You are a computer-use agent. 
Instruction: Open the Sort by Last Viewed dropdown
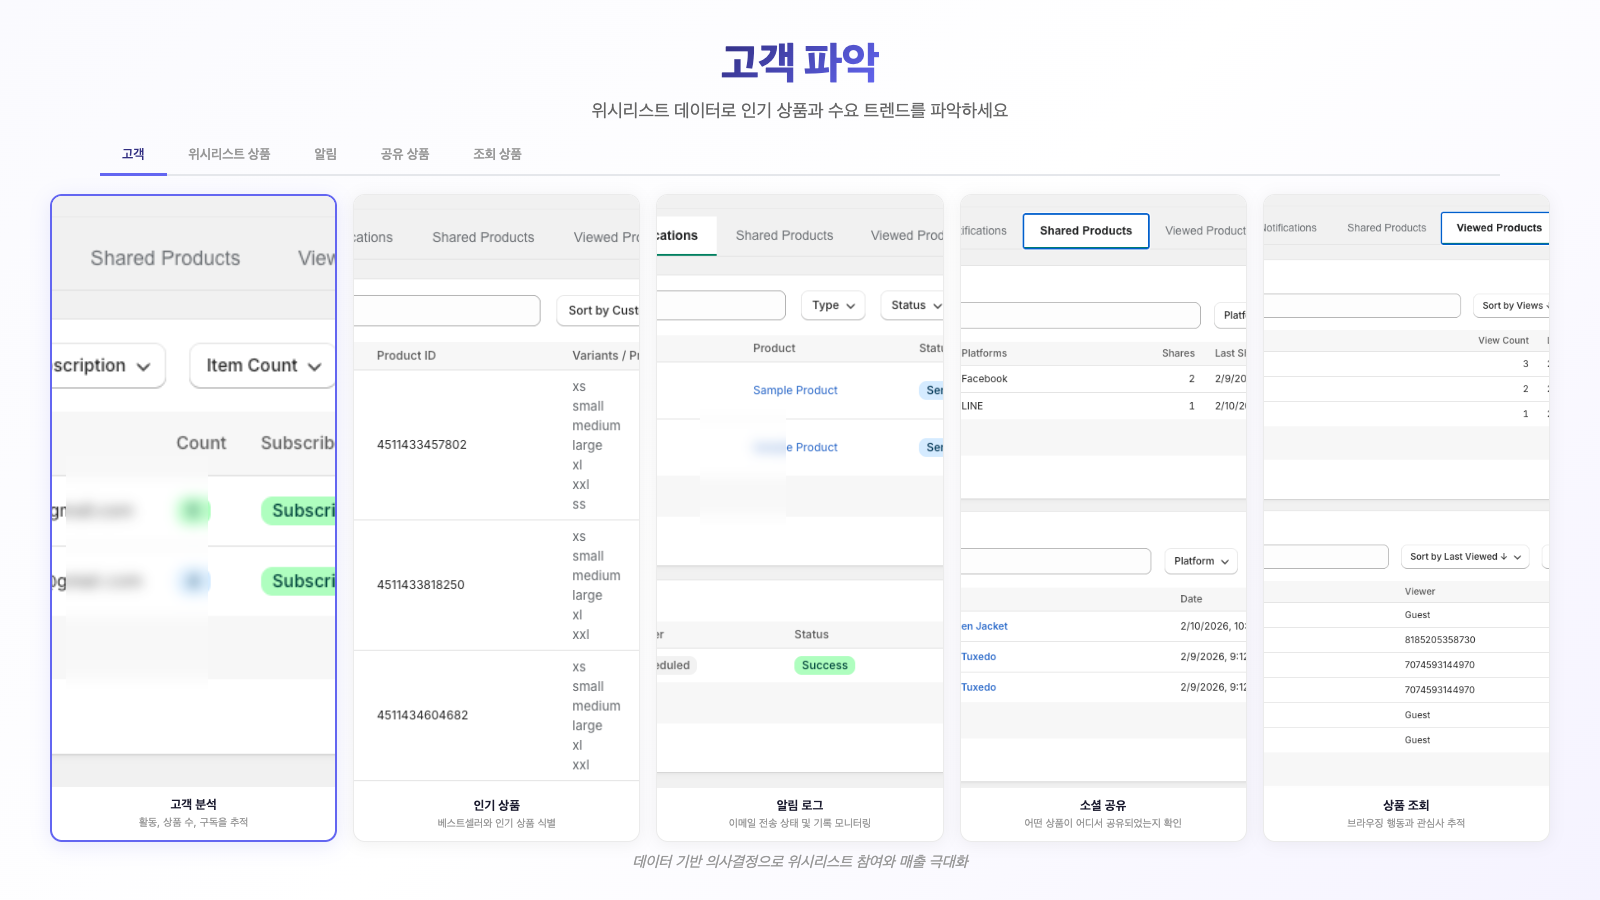[1464, 557]
